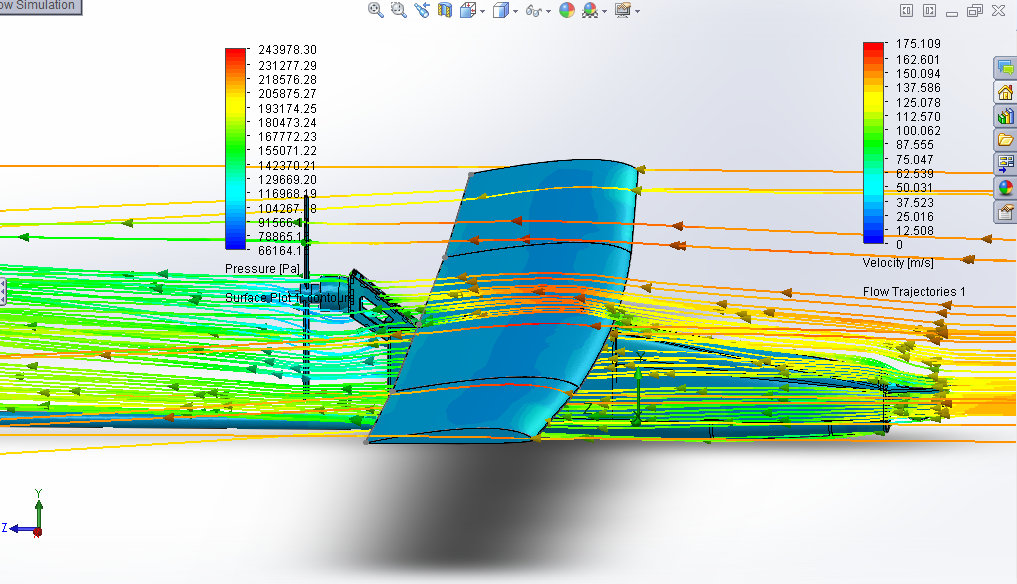Switch to the Flow Simulation tab
This screenshot has width=1017, height=584.
coord(40,6)
